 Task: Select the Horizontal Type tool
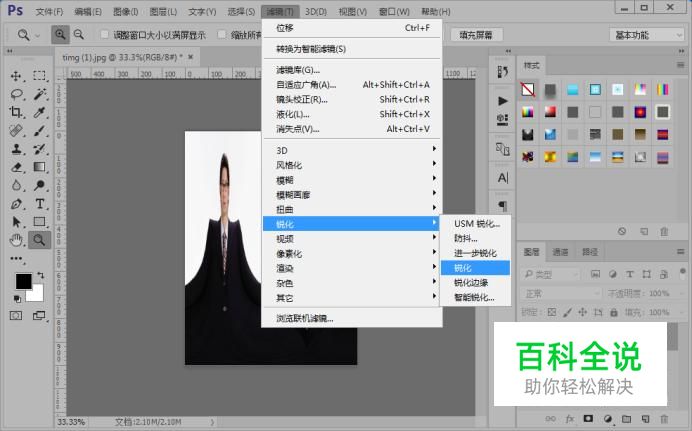pyautogui.click(x=40, y=204)
